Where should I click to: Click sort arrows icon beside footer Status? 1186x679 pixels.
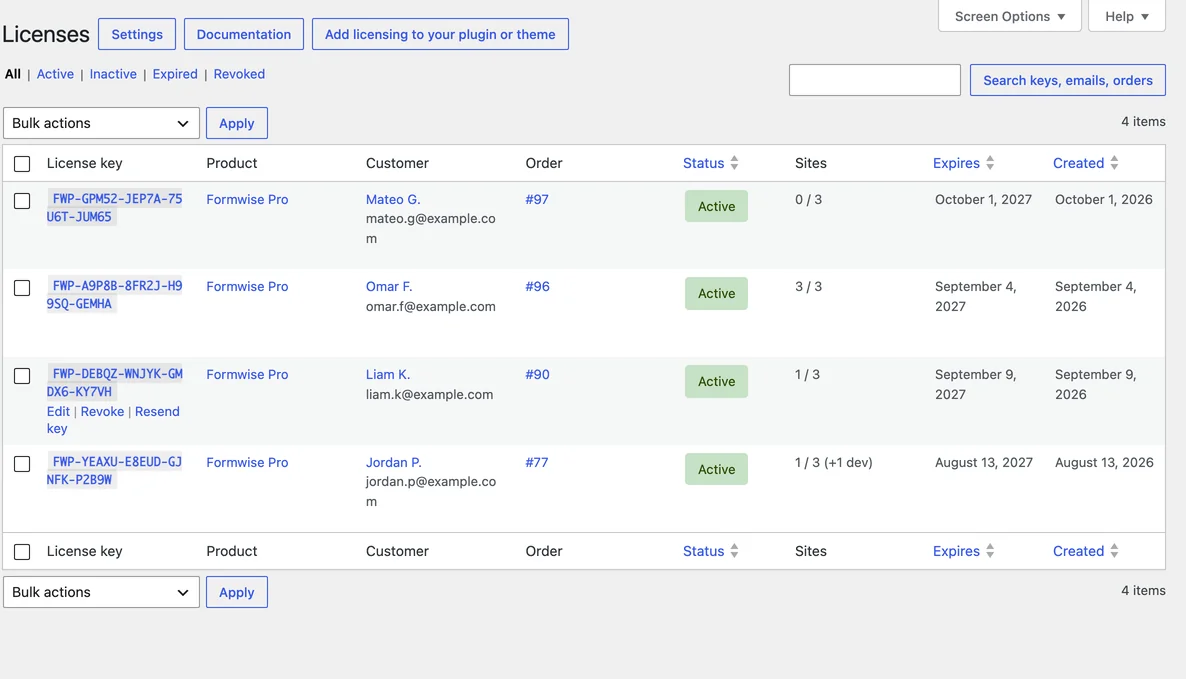734,550
